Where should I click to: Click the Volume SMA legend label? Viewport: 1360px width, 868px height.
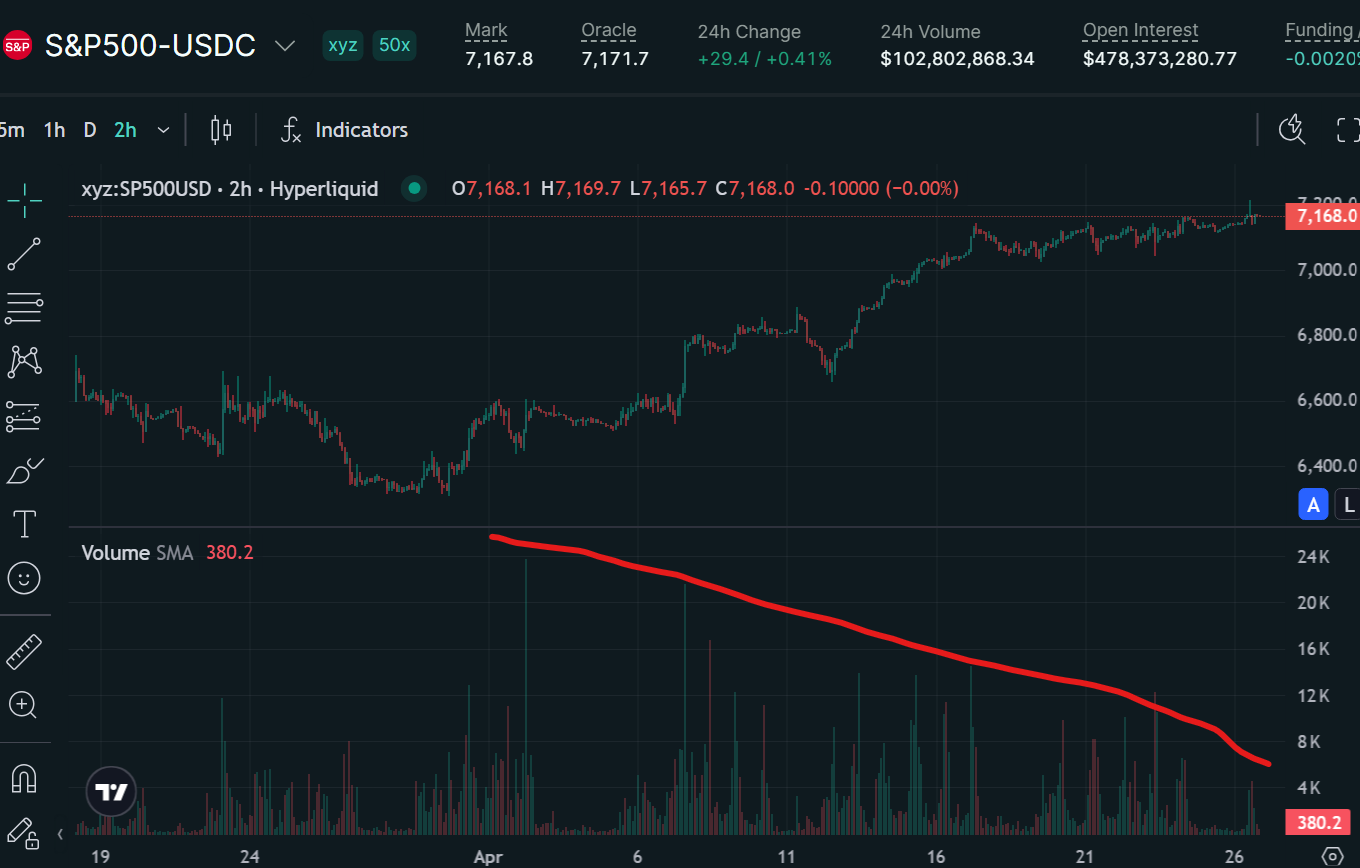tap(138, 553)
